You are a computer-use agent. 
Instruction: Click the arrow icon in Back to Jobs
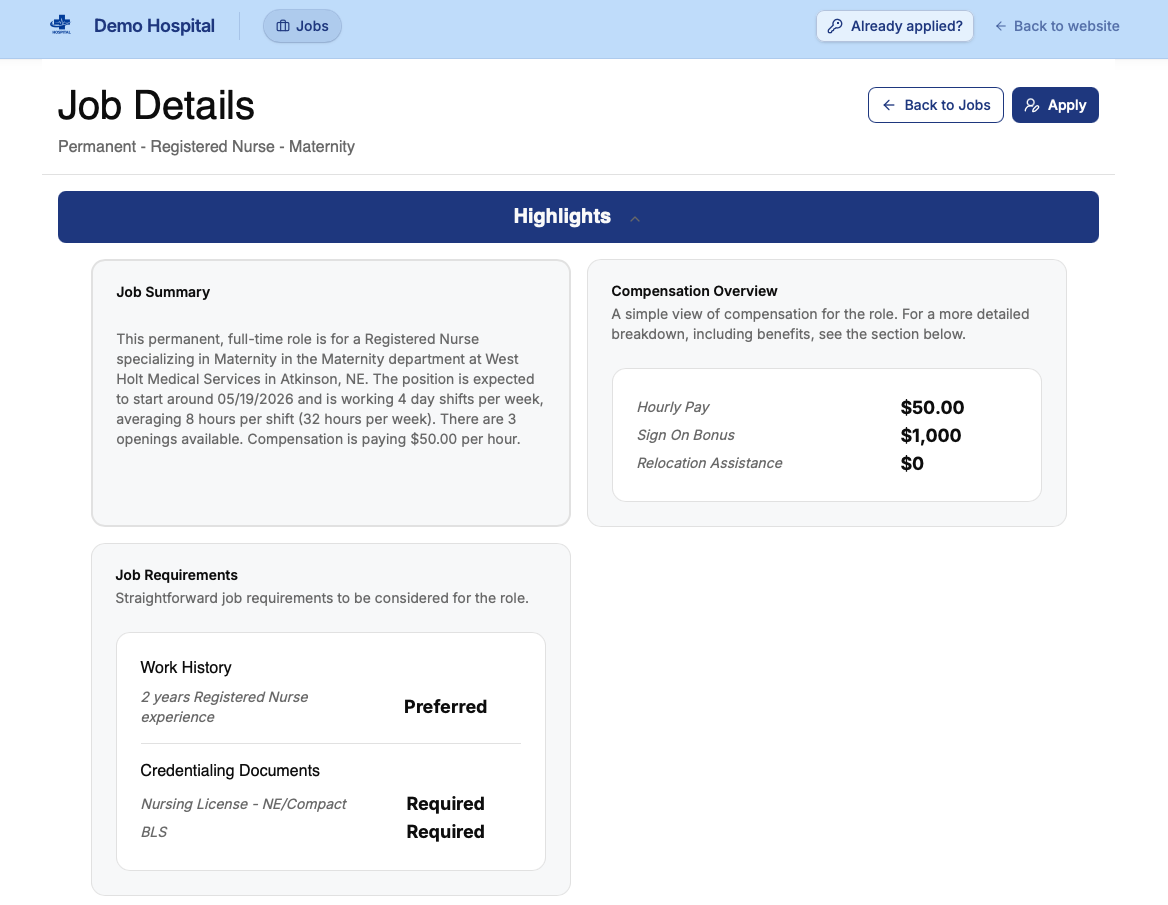point(889,105)
